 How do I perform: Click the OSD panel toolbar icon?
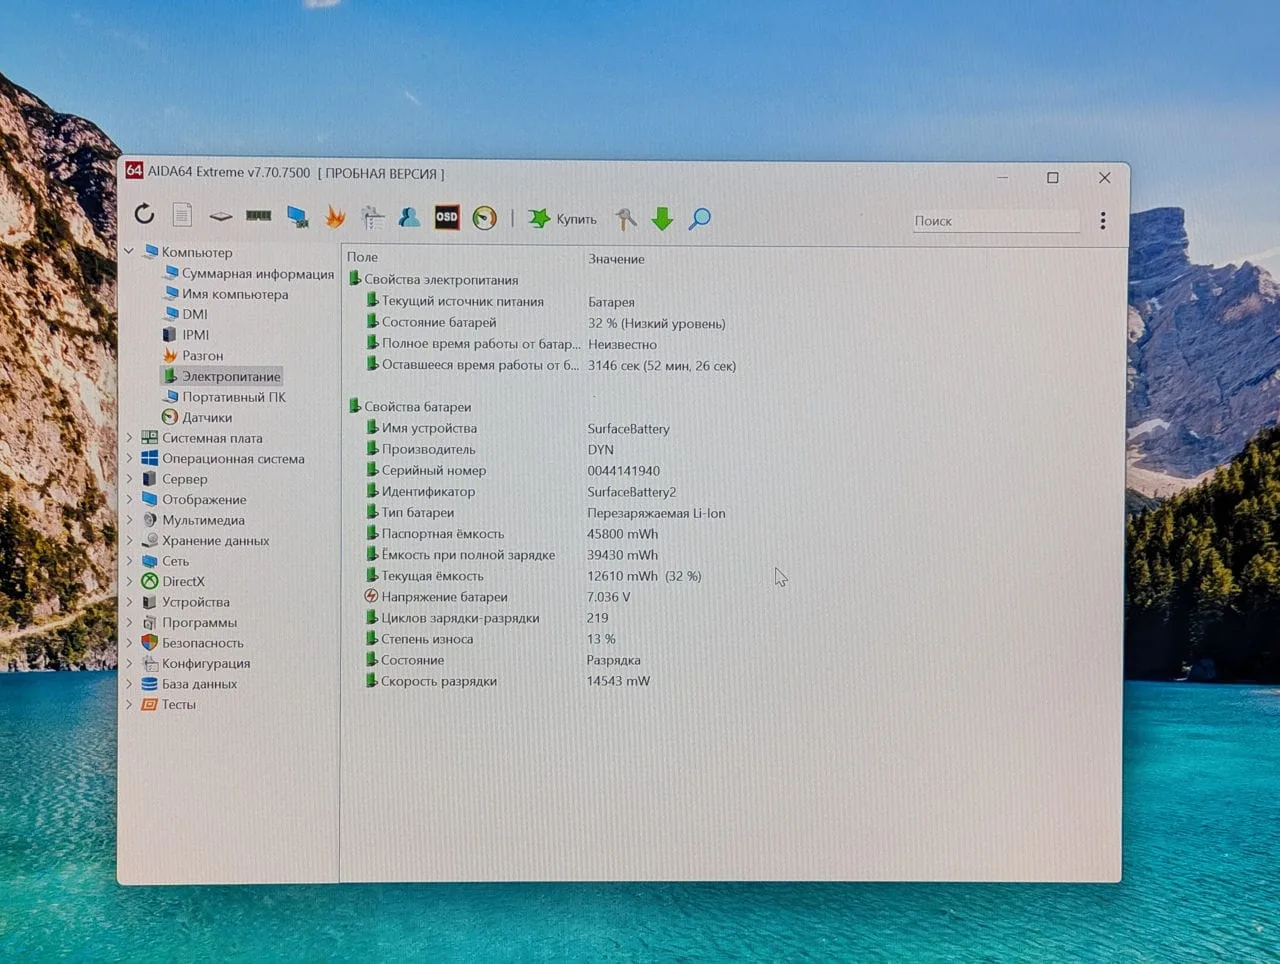click(447, 217)
